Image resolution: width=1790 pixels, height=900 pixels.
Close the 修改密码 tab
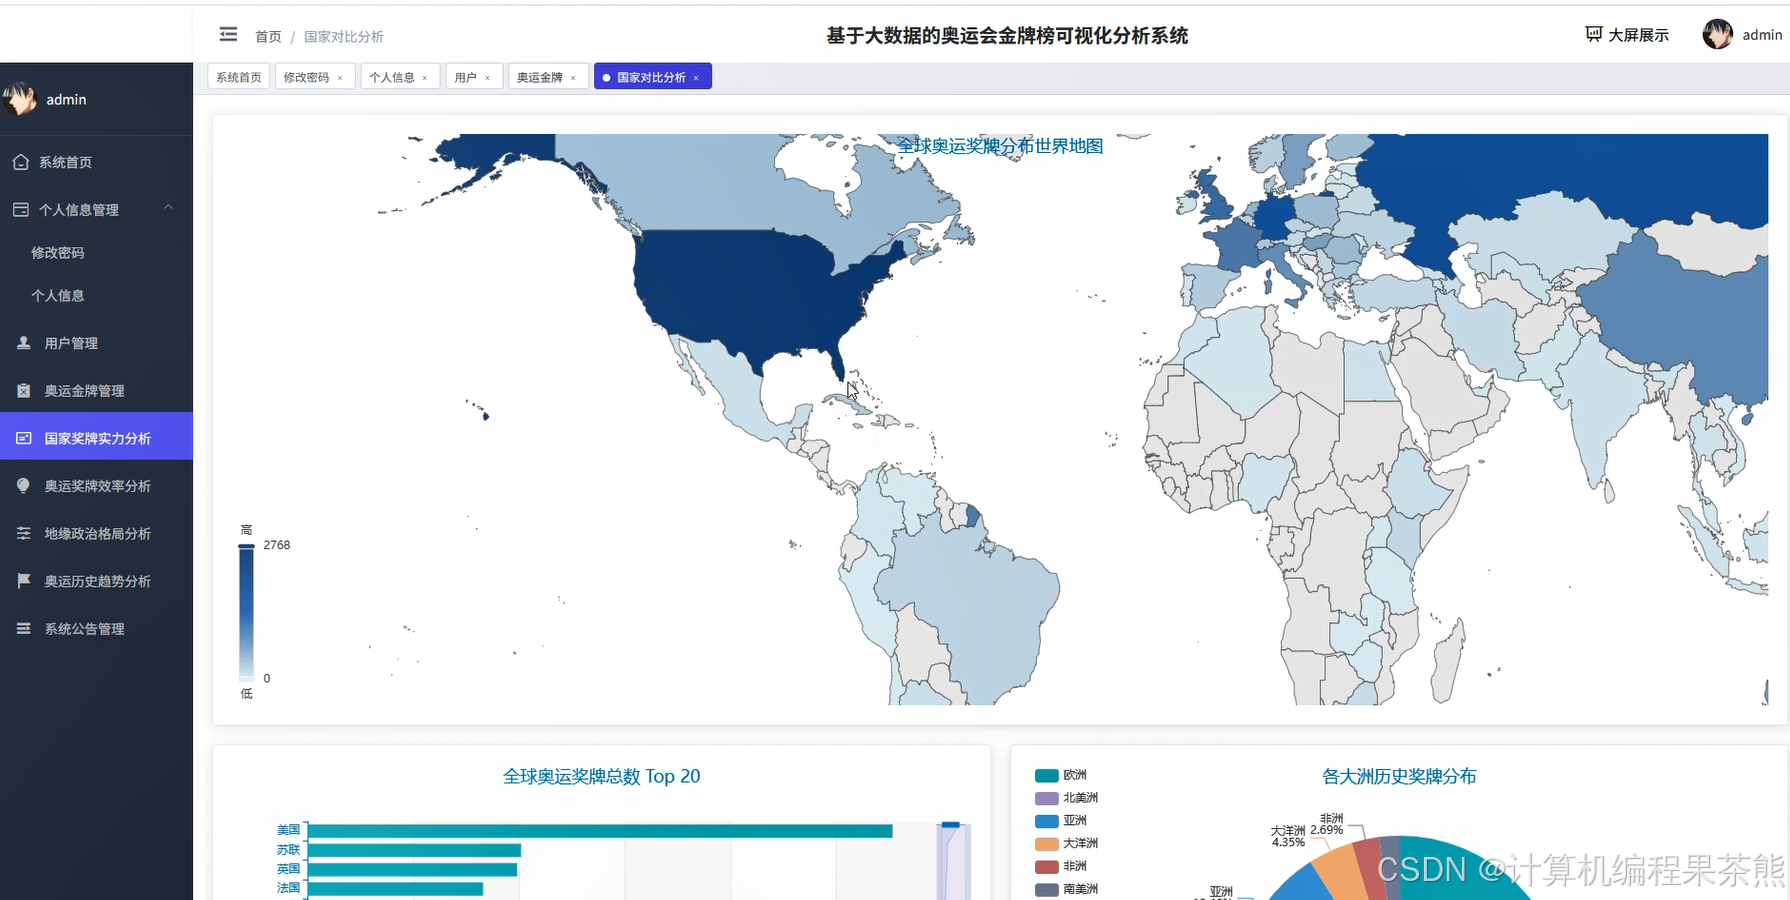point(340,78)
